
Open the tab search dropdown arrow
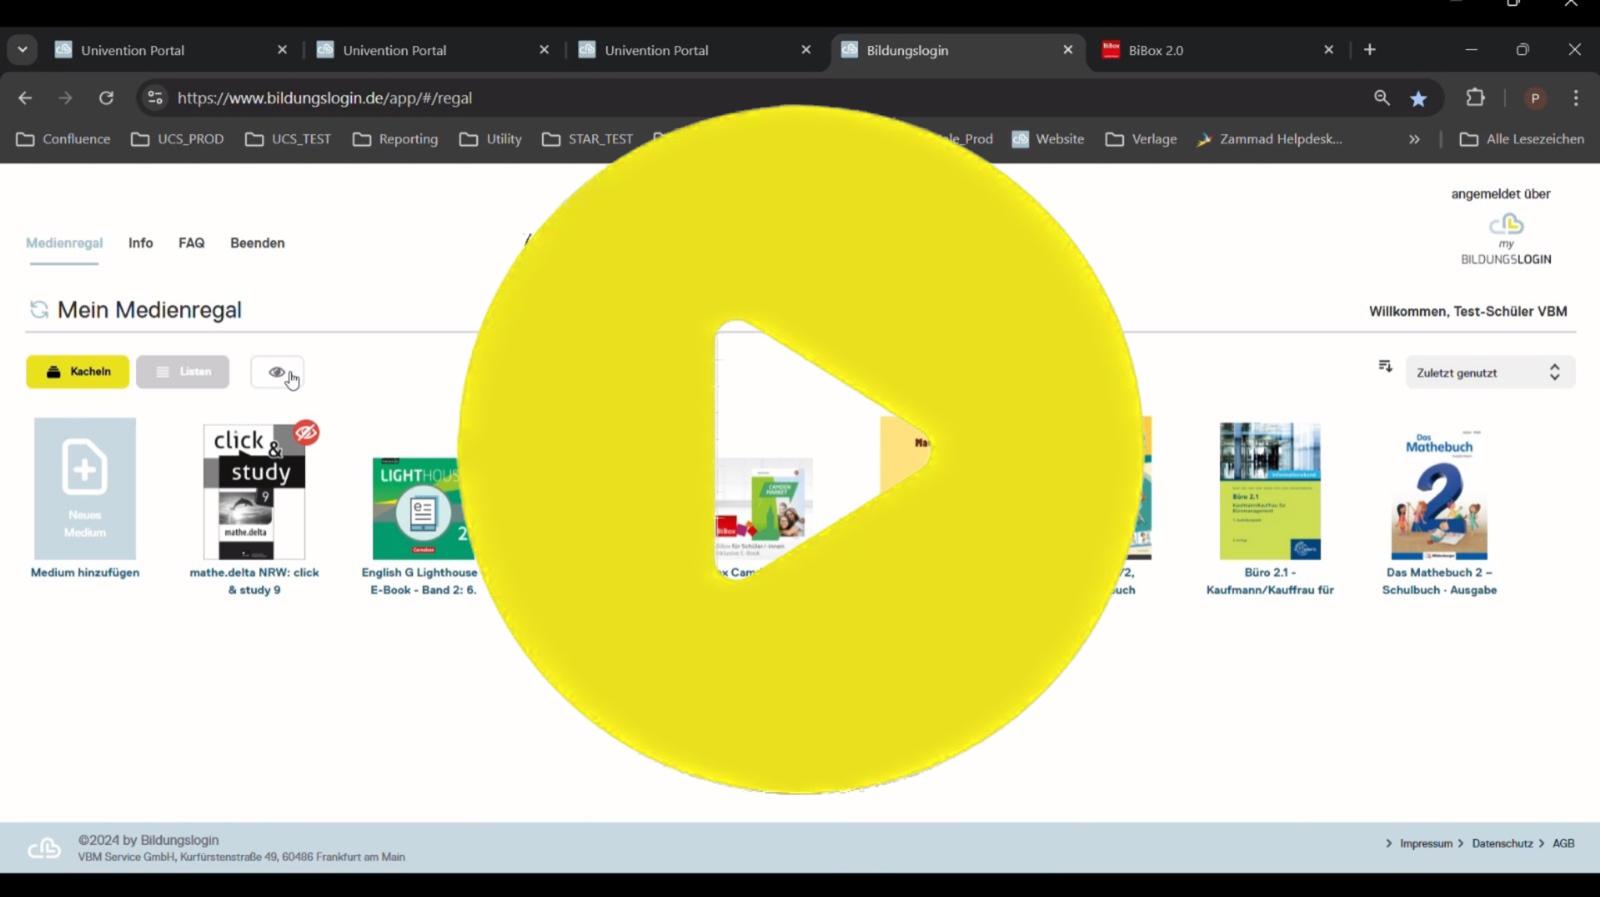coord(22,50)
